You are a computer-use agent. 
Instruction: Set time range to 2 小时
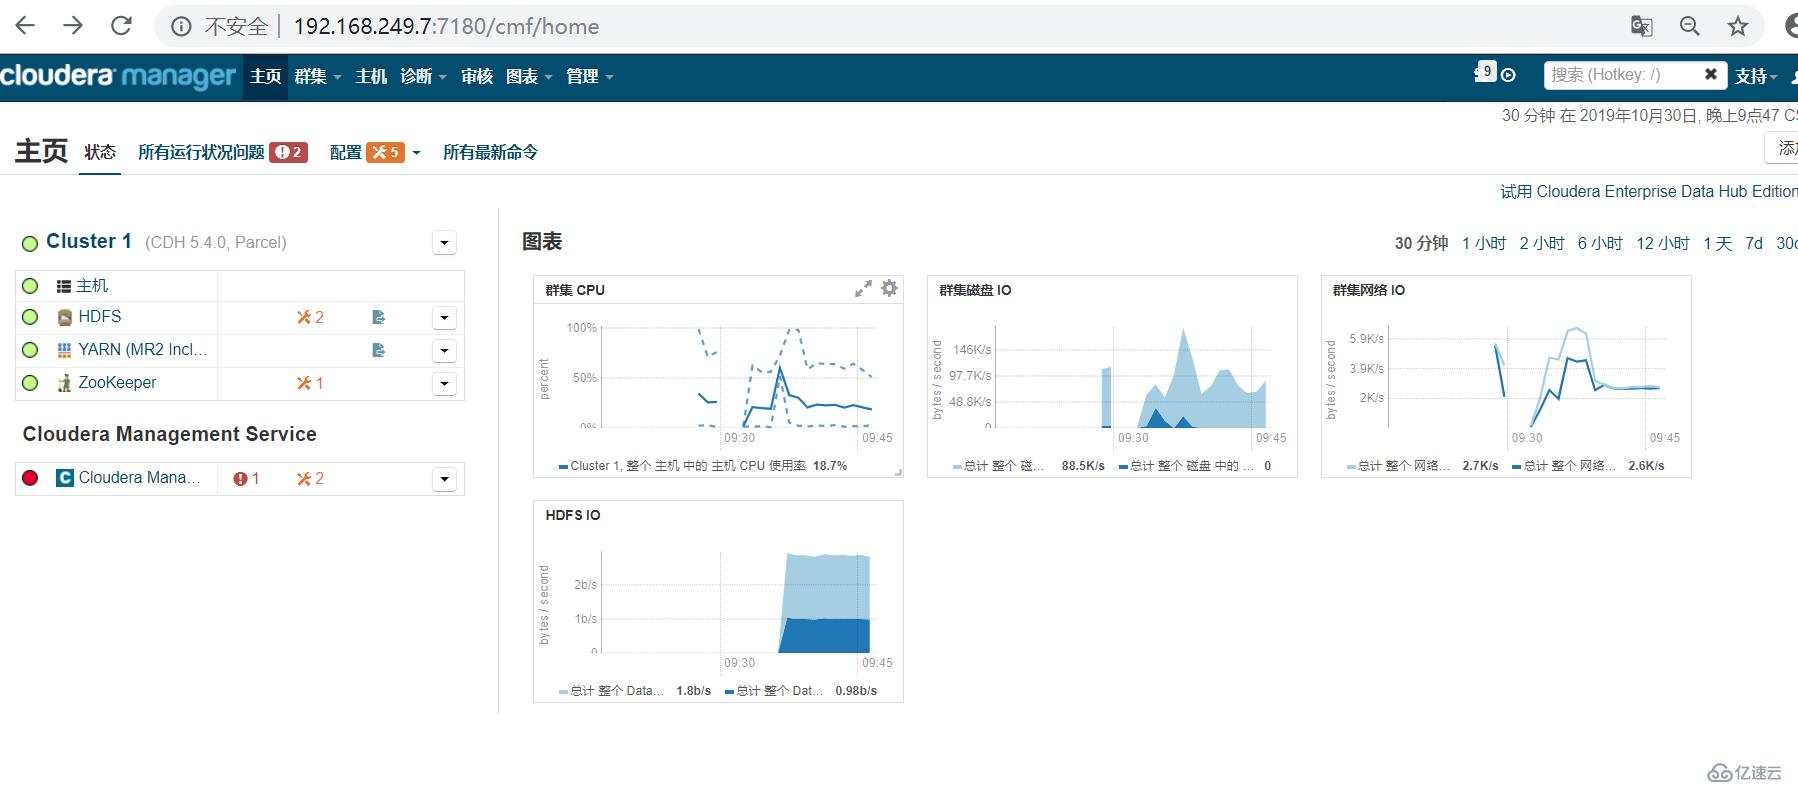pos(1541,243)
